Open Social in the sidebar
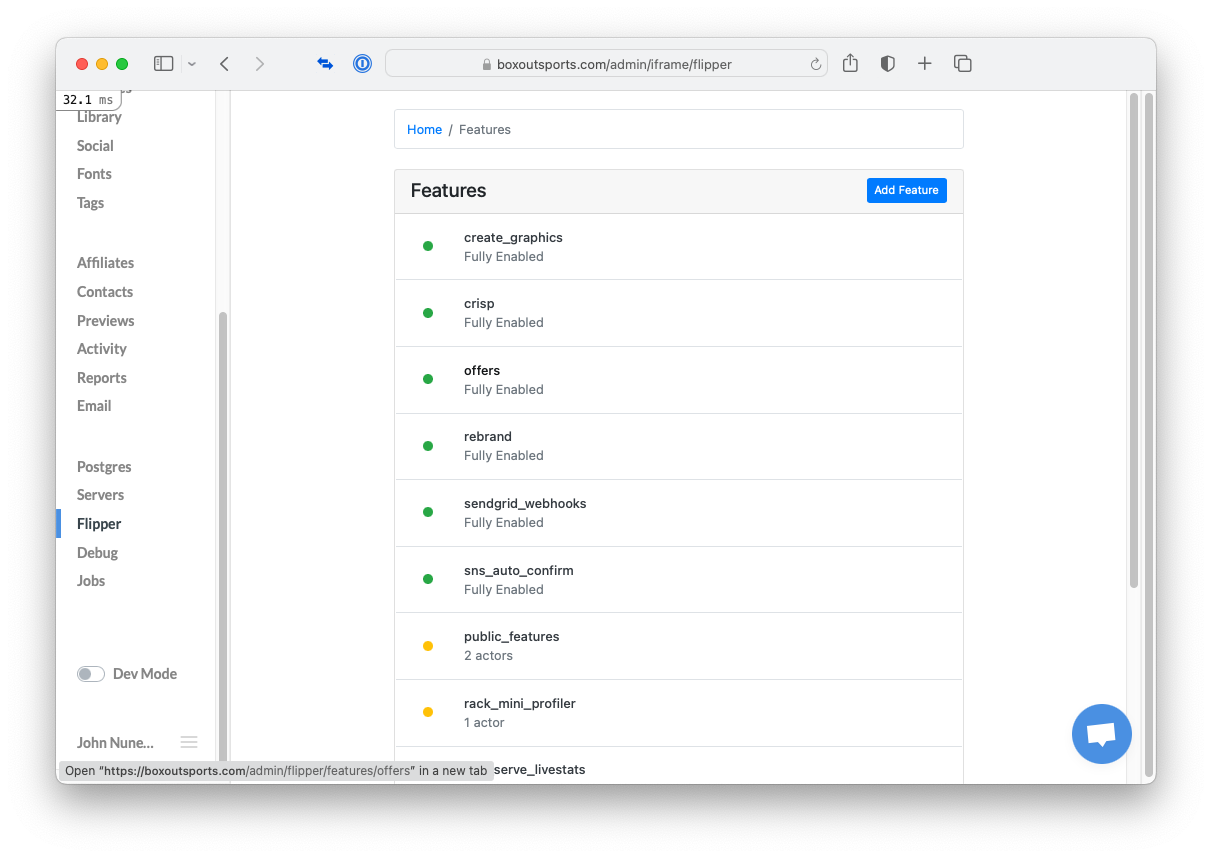Viewport: 1212px width, 858px height. tap(95, 146)
